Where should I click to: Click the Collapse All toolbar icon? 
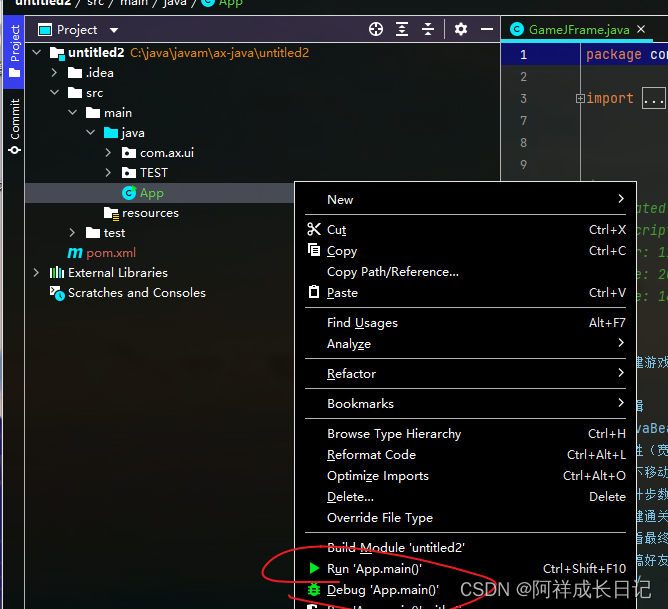[x=428, y=29]
